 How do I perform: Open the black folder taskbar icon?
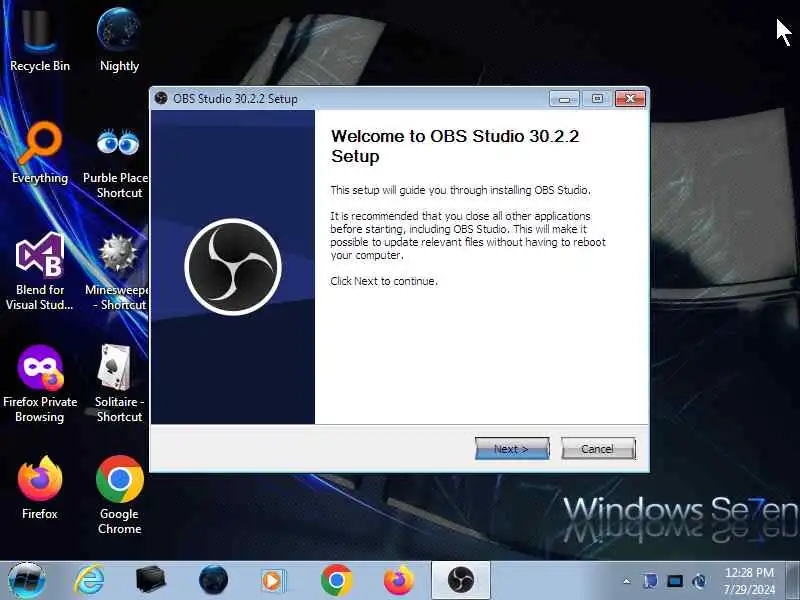[151, 580]
